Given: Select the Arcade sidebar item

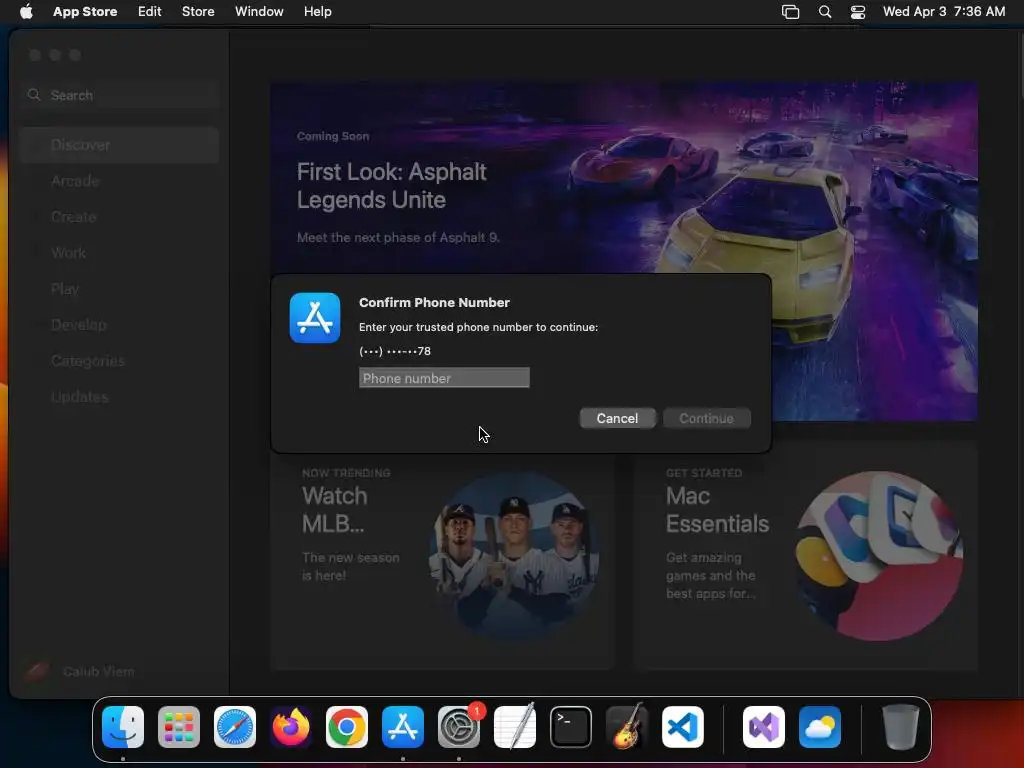Looking at the screenshot, I should (120, 181).
